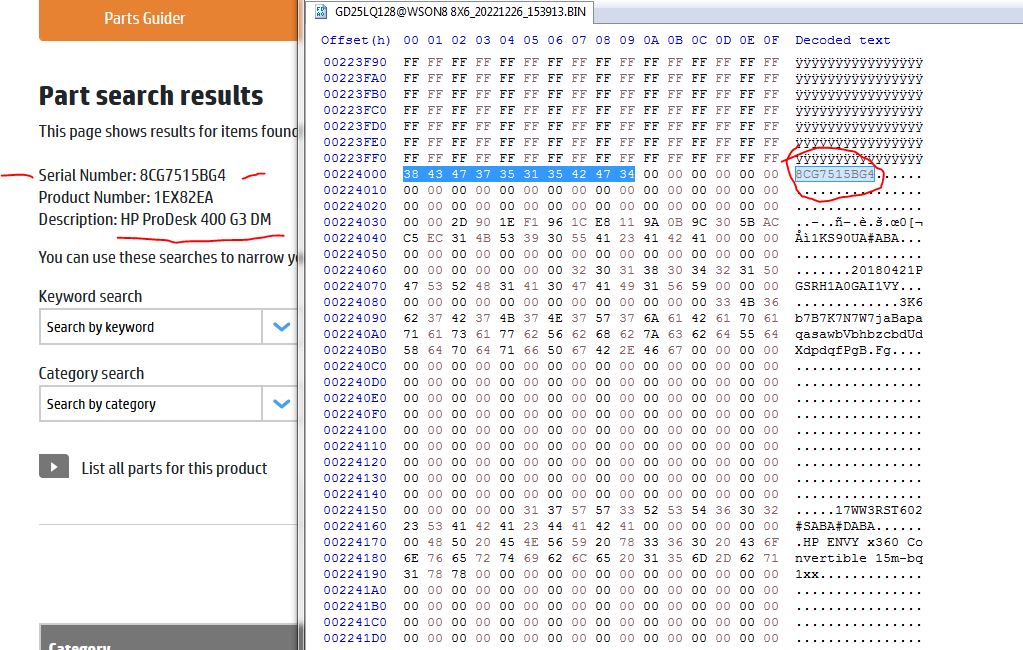
Task: Click the Part search results heading
Action: [x=151, y=96]
